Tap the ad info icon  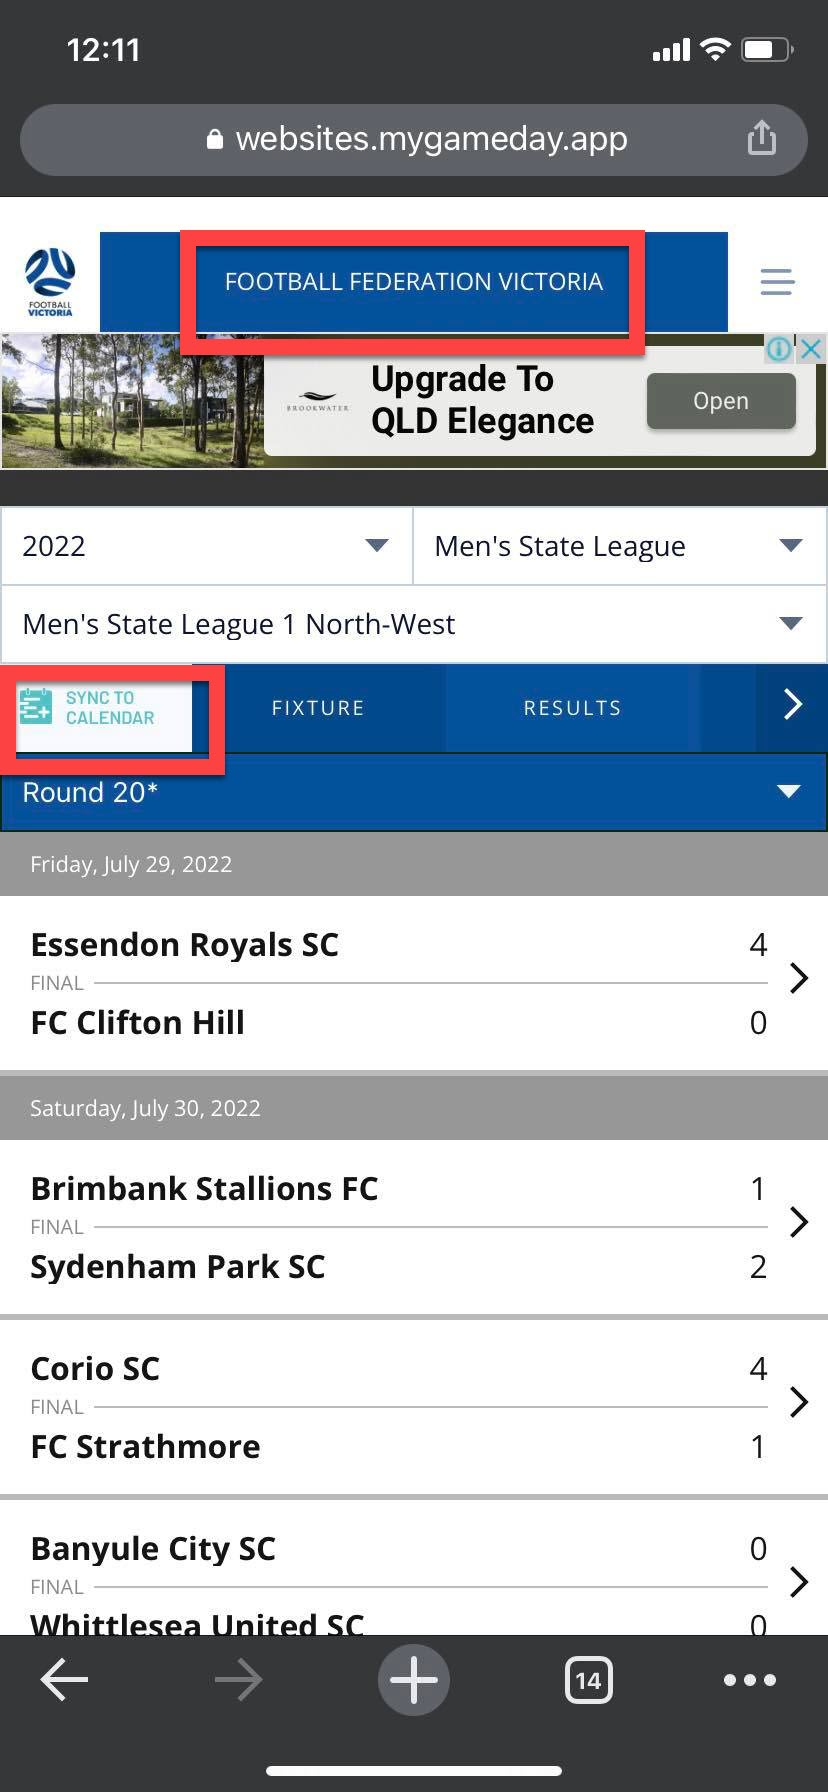[x=779, y=349]
